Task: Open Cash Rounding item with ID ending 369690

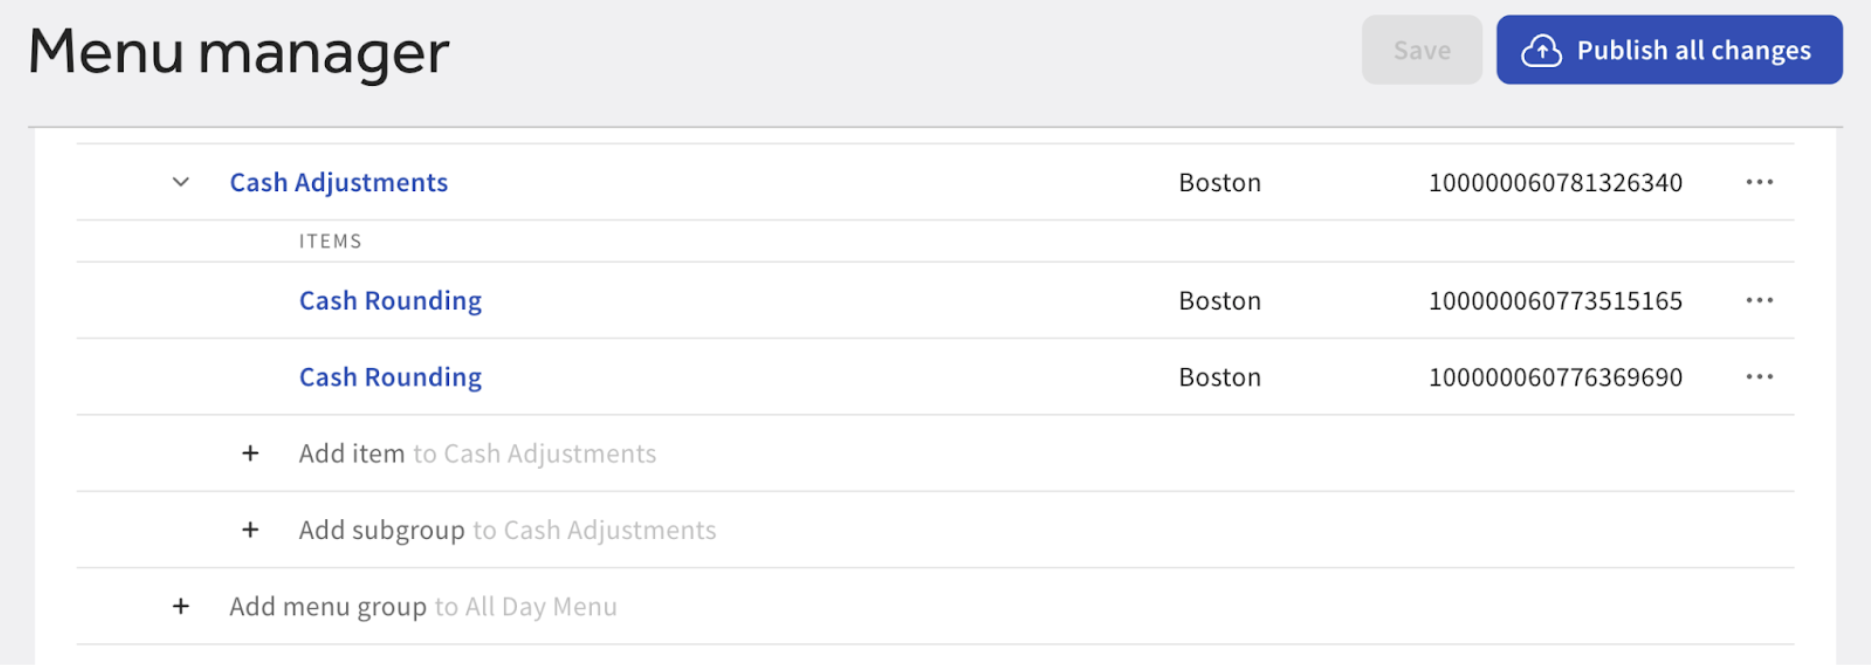Action: tap(390, 377)
